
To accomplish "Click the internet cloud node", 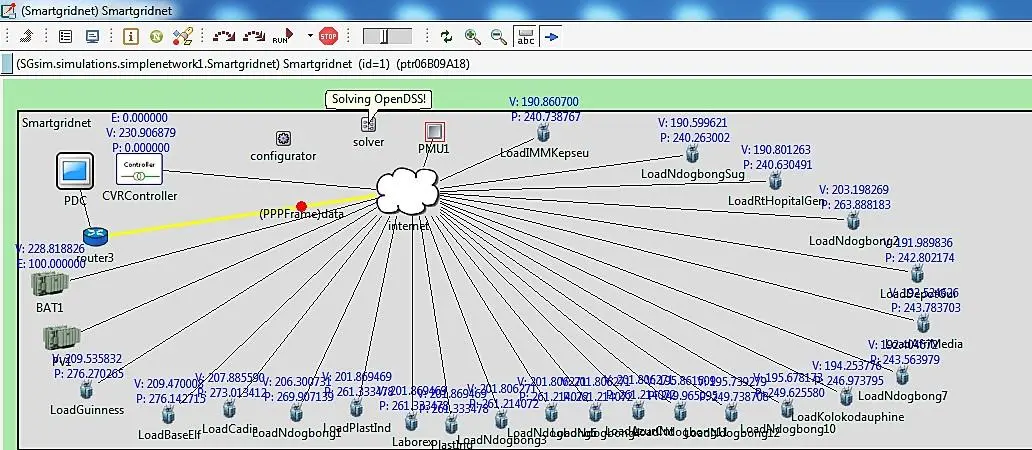I will click(408, 192).
